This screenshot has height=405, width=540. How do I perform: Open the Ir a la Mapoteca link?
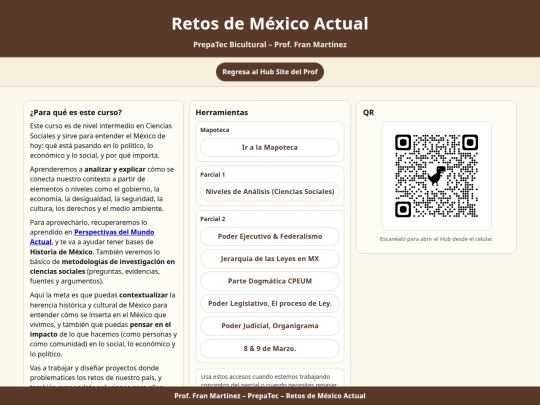tap(270, 147)
